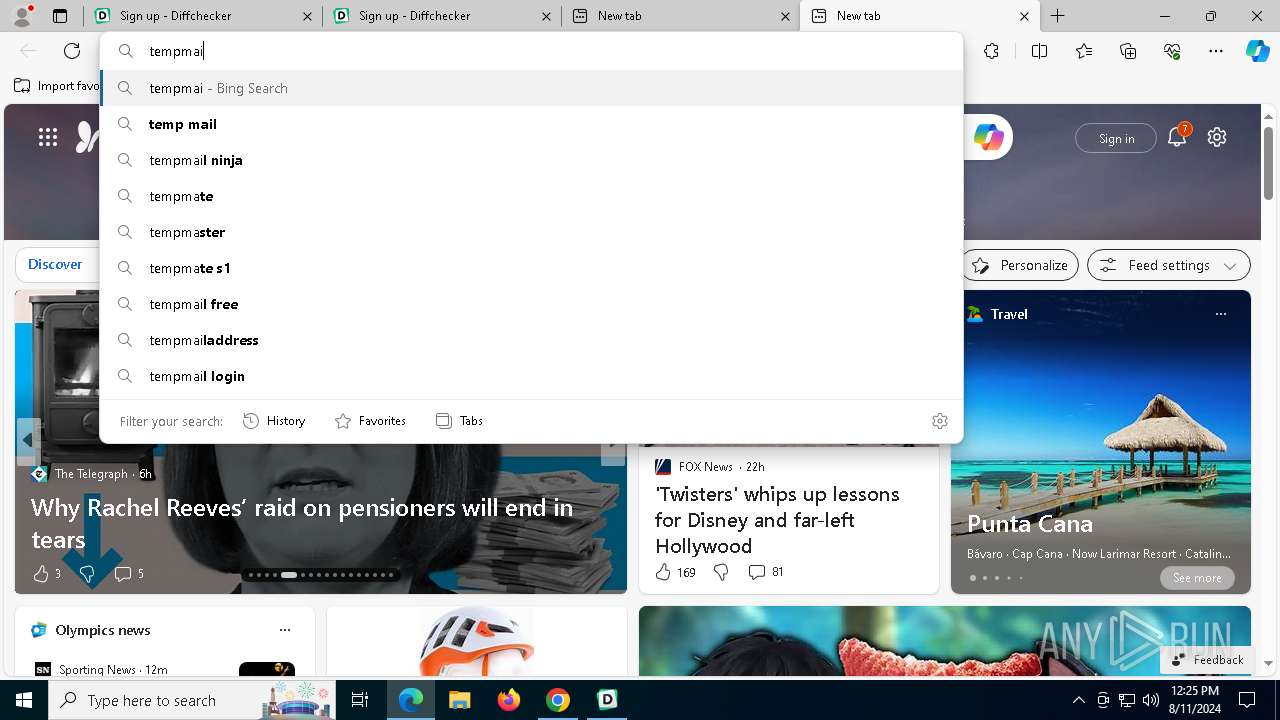Image resolution: width=1280 pixels, height=720 pixels.
Task: Open Favorites star toolbar icon
Action: (x=1084, y=51)
